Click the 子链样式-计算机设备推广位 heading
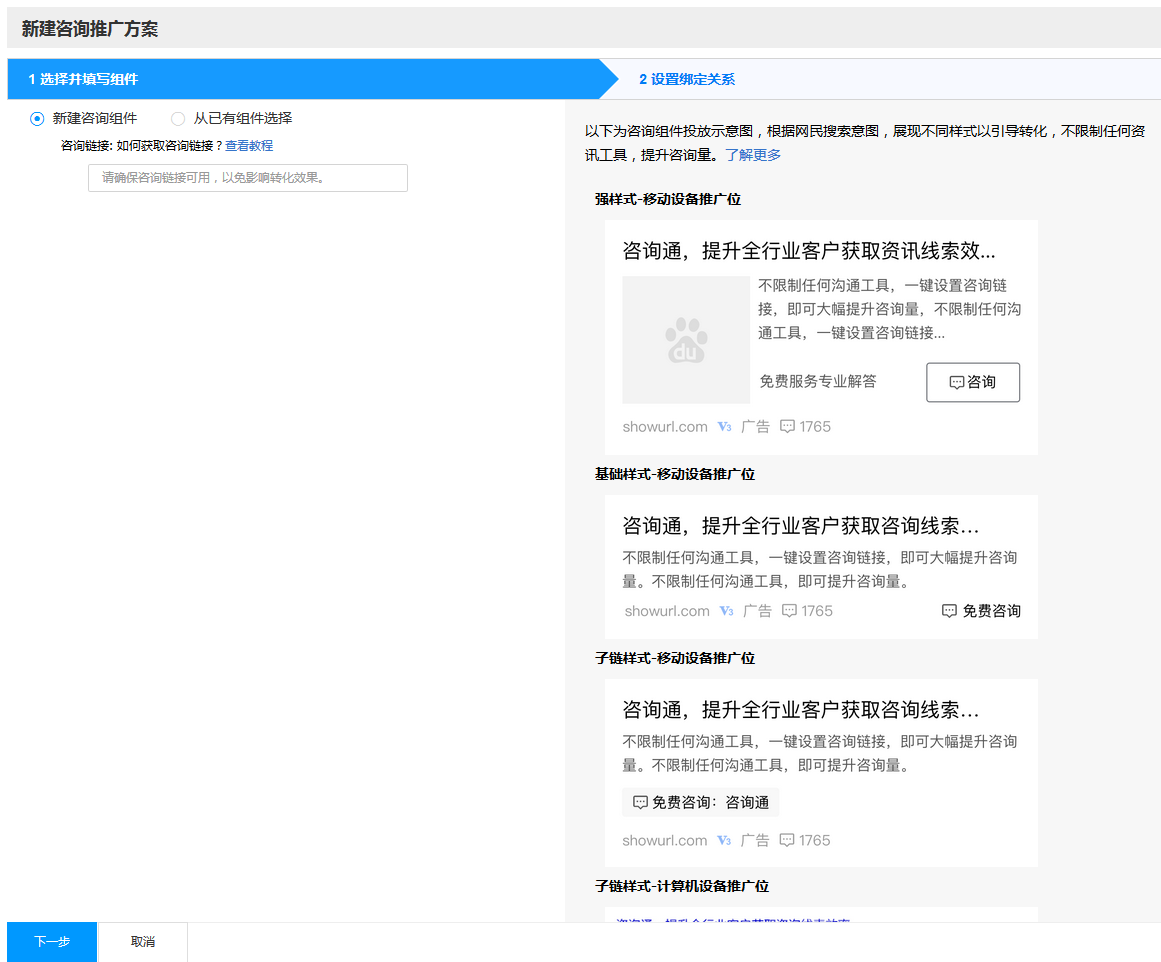 point(681,886)
